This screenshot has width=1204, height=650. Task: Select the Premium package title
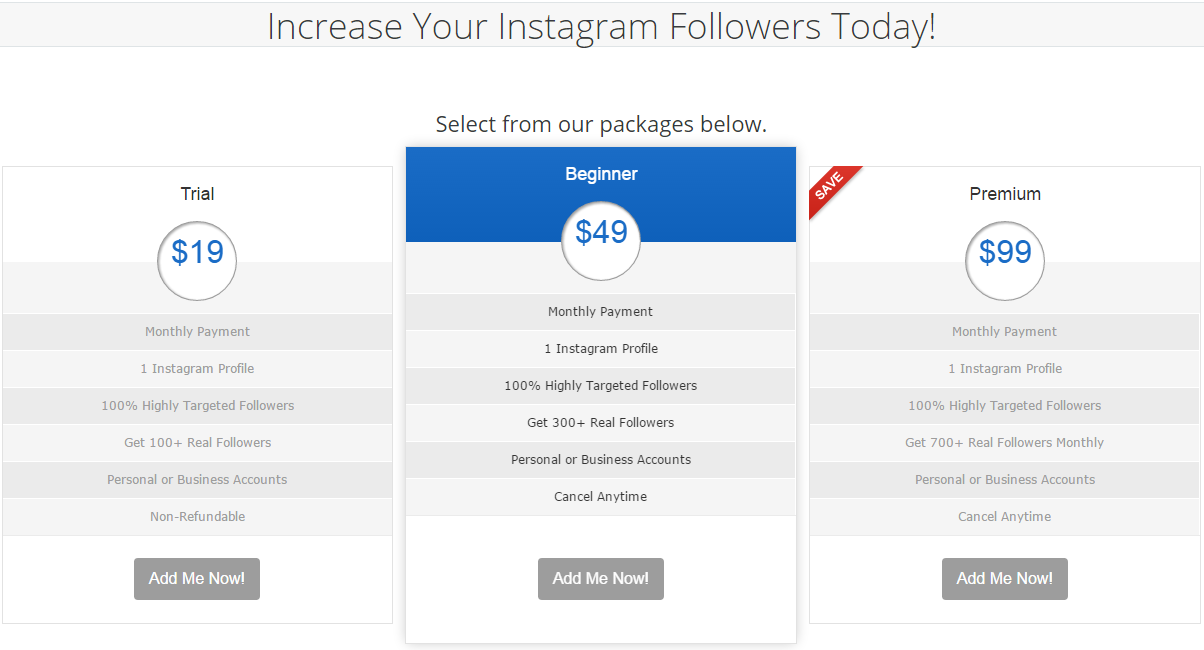tap(1005, 194)
